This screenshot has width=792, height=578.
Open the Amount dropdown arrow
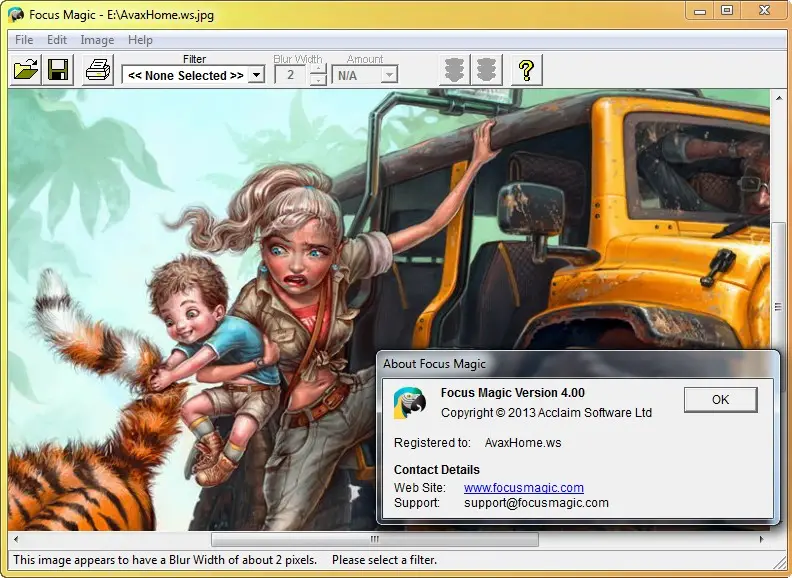[389, 75]
